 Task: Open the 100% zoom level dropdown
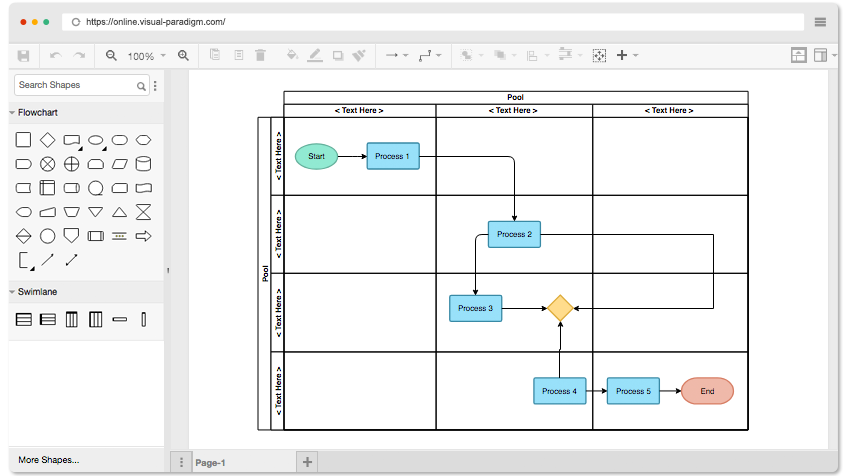coord(147,56)
